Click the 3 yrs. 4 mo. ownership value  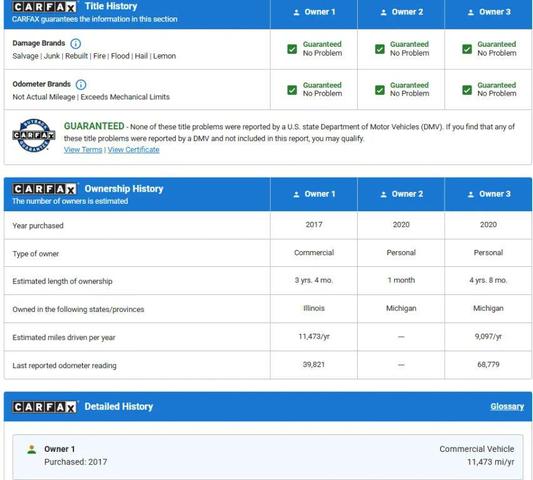point(314,280)
